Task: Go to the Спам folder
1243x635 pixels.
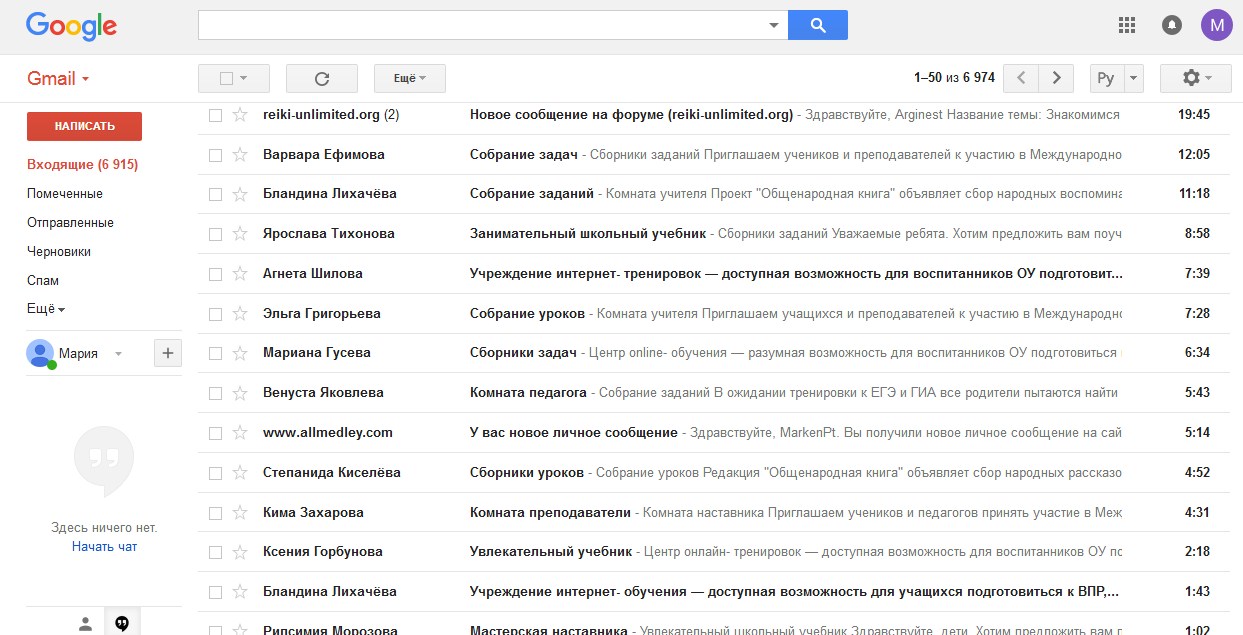Action: tap(43, 281)
